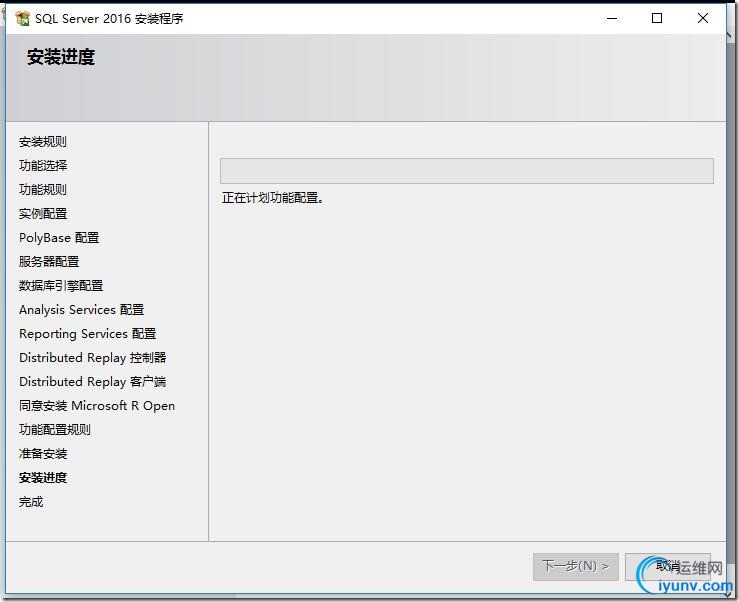Select the 功能配置规则 step
739x602 pixels.
point(55,430)
